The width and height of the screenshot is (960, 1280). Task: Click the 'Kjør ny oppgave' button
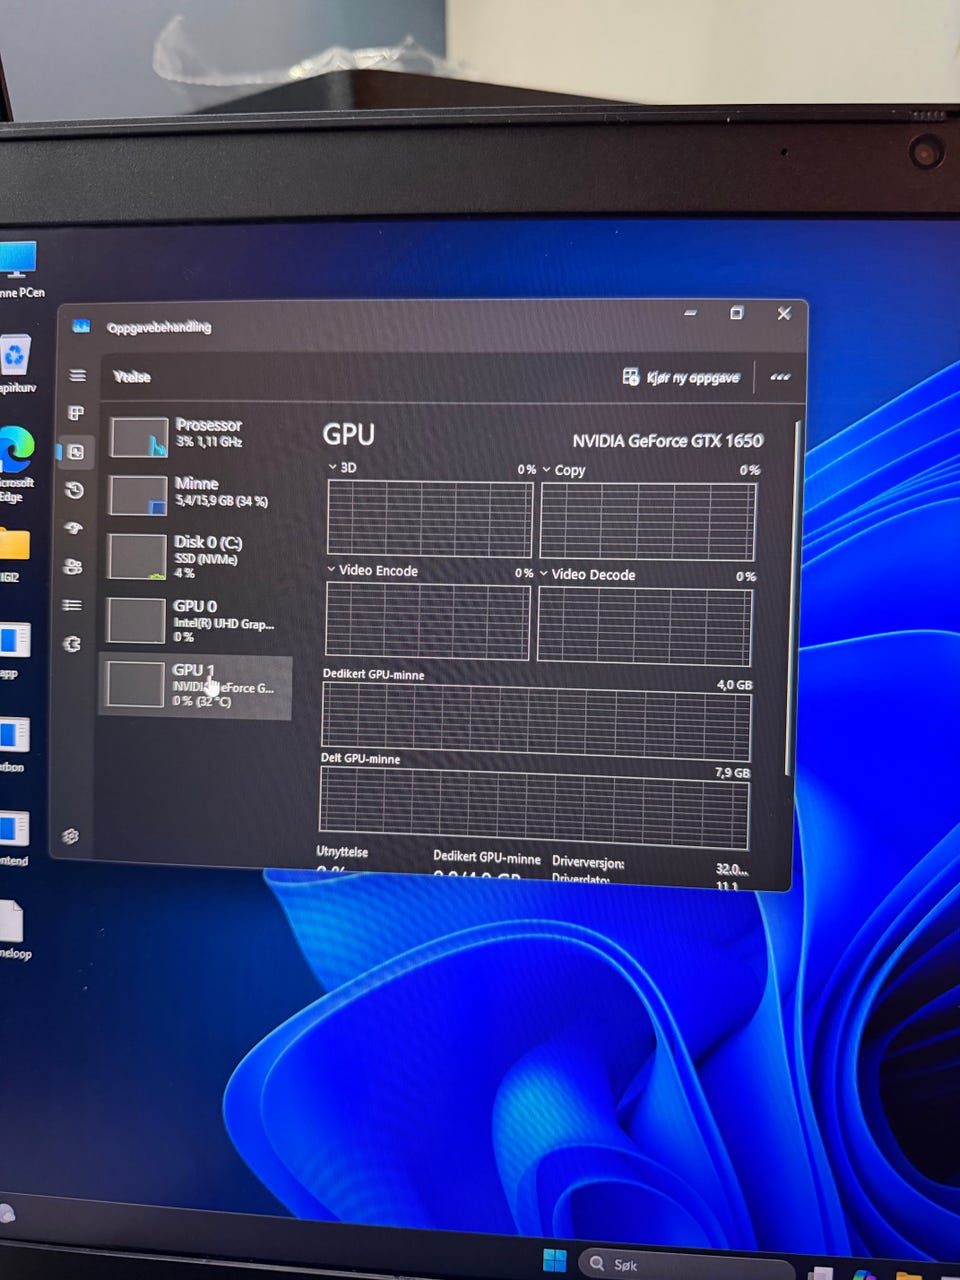(x=681, y=377)
